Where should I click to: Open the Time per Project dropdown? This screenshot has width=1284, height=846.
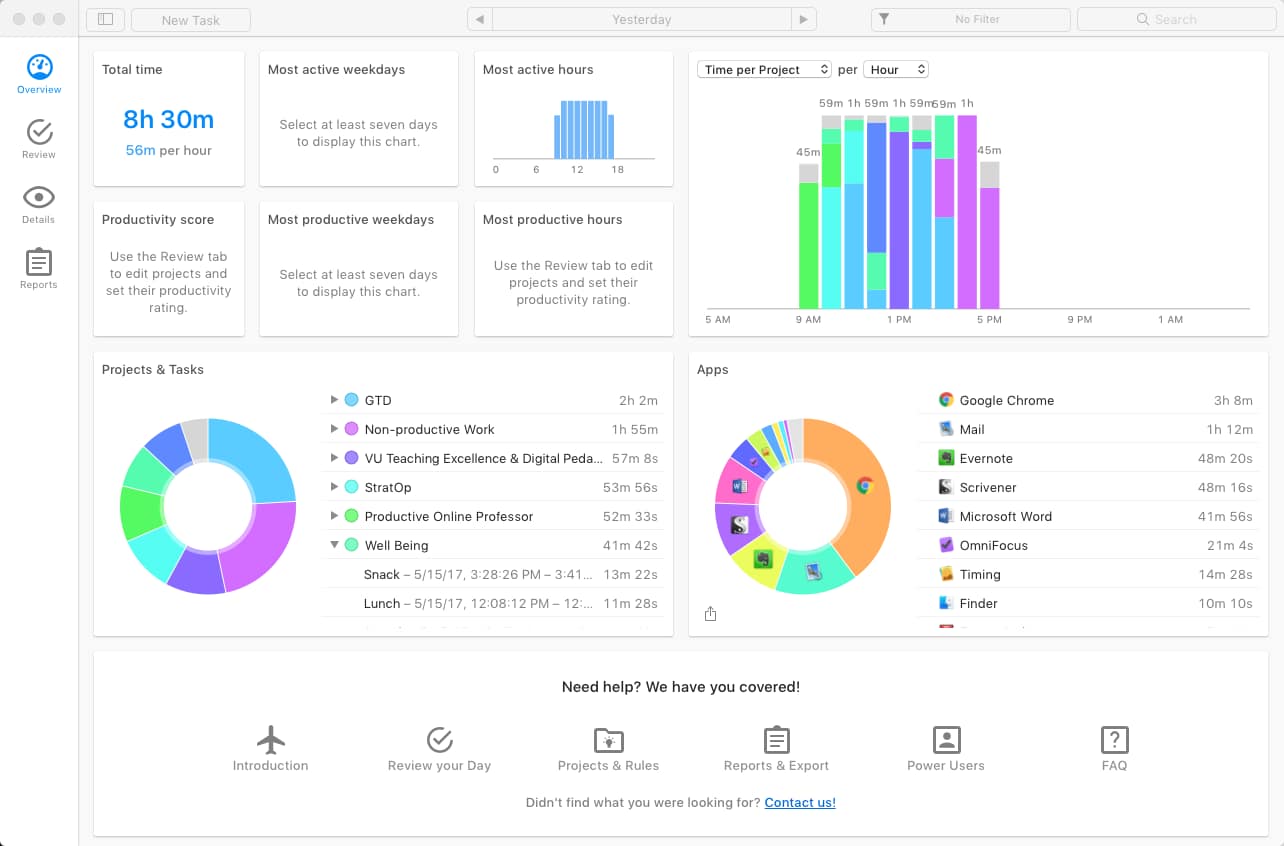(x=765, y=70)
